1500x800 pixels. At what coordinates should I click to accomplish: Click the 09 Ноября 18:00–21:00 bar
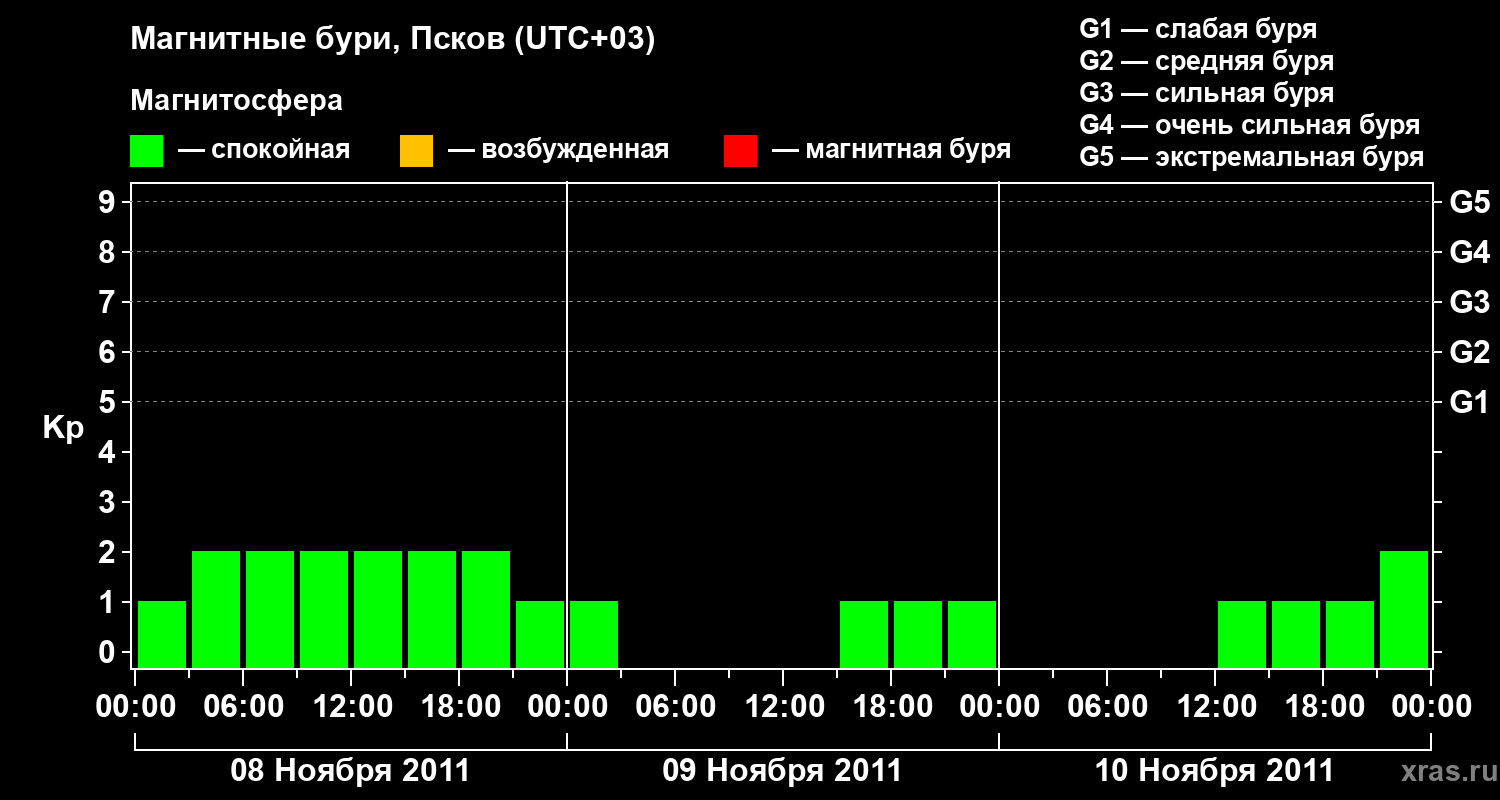(x=918, y=634)
